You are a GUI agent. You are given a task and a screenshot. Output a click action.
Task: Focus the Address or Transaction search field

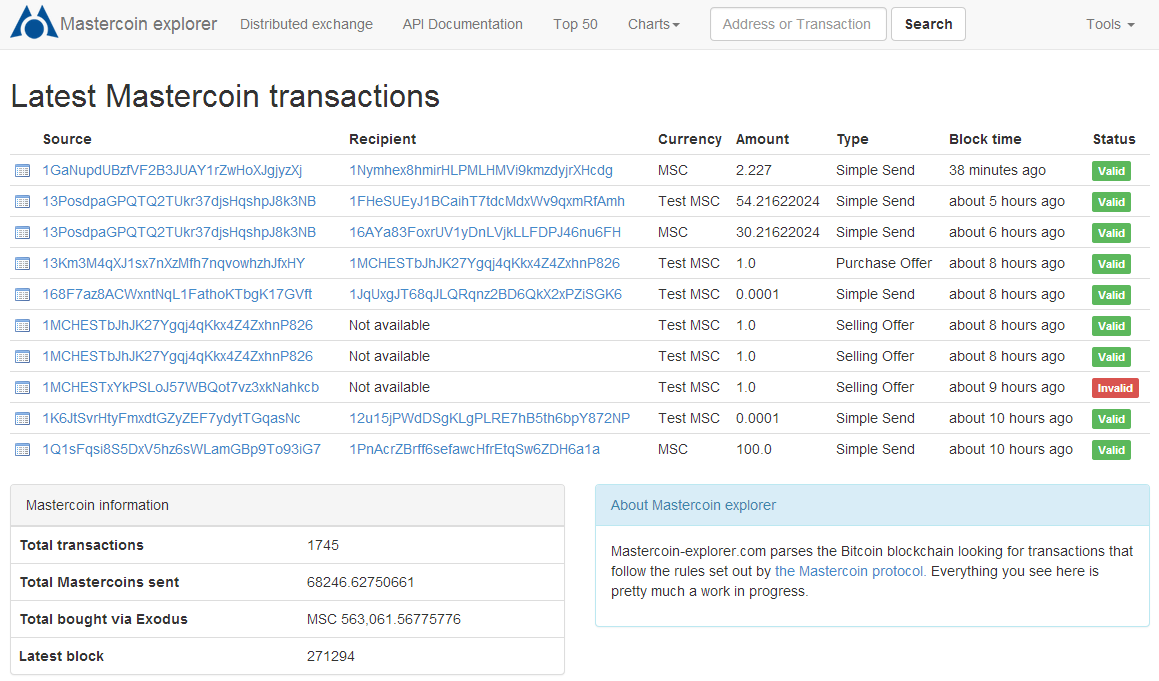[x=798, y=24]
